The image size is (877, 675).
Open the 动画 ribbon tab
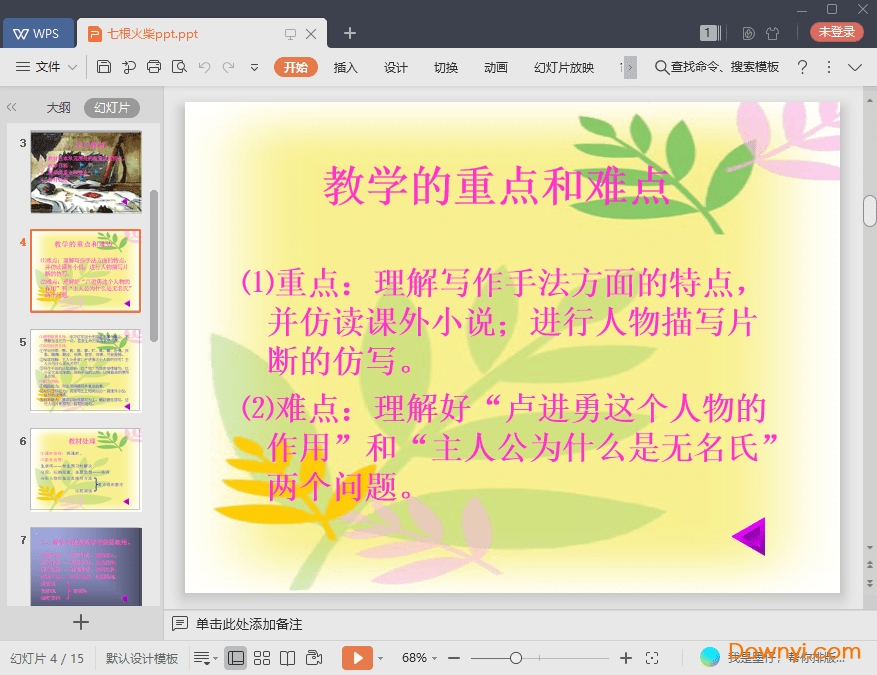coord(495,67)
